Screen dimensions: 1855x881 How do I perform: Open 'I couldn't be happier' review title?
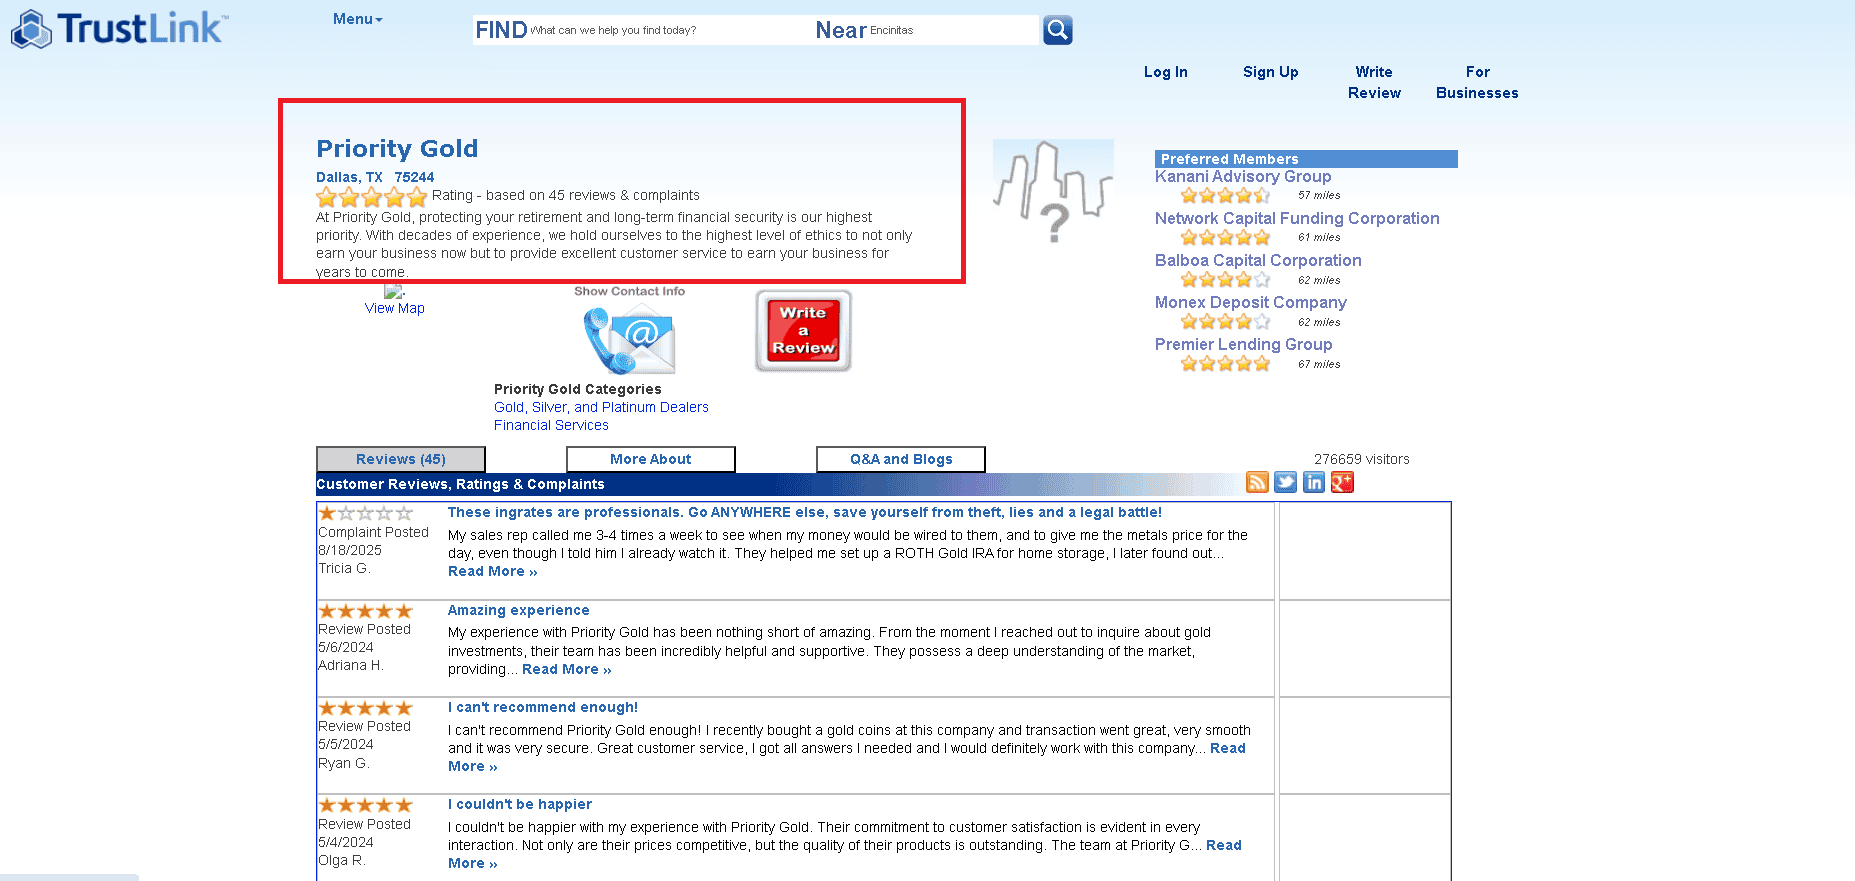pyautogui.click(x=520, y=804)
